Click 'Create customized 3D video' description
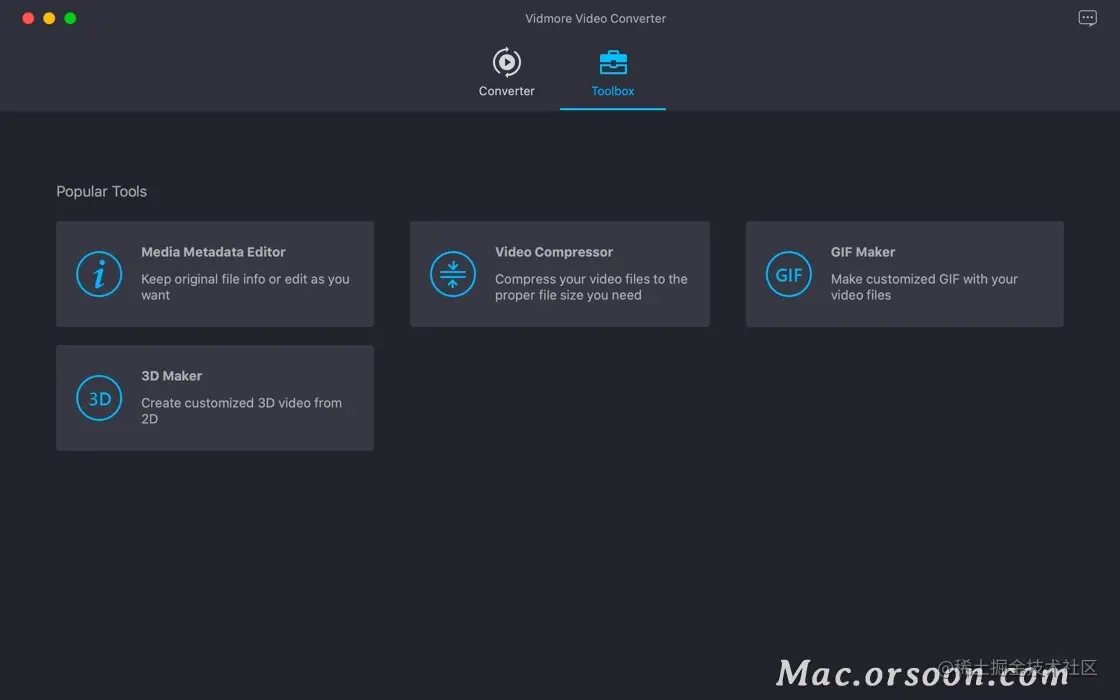This screenshot has width=1120, height=700. click(x=241, y=411)
